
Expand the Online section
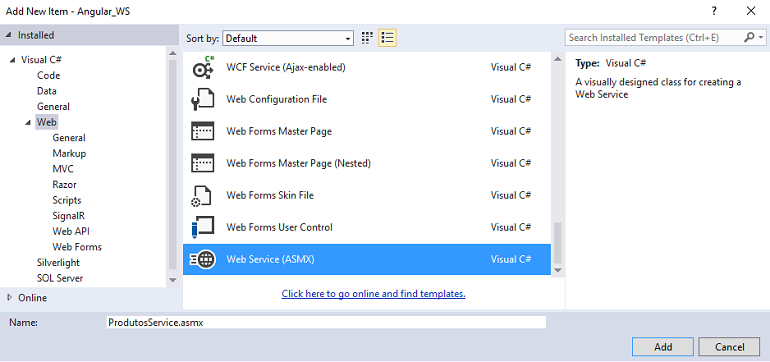[x=10, y=298]
